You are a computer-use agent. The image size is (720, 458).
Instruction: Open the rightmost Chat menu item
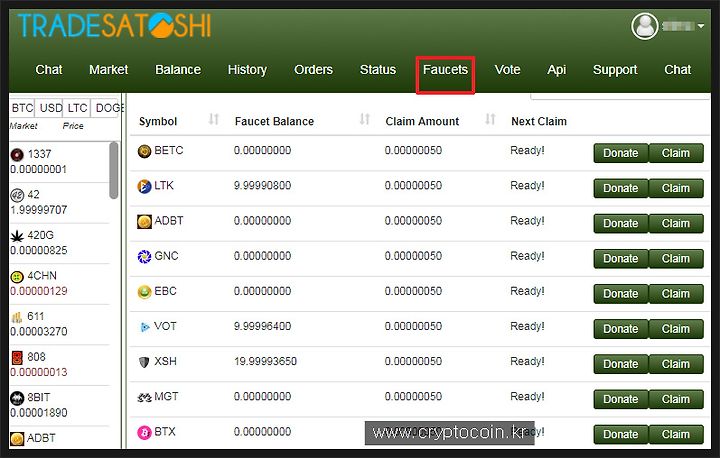coord(677,70)
